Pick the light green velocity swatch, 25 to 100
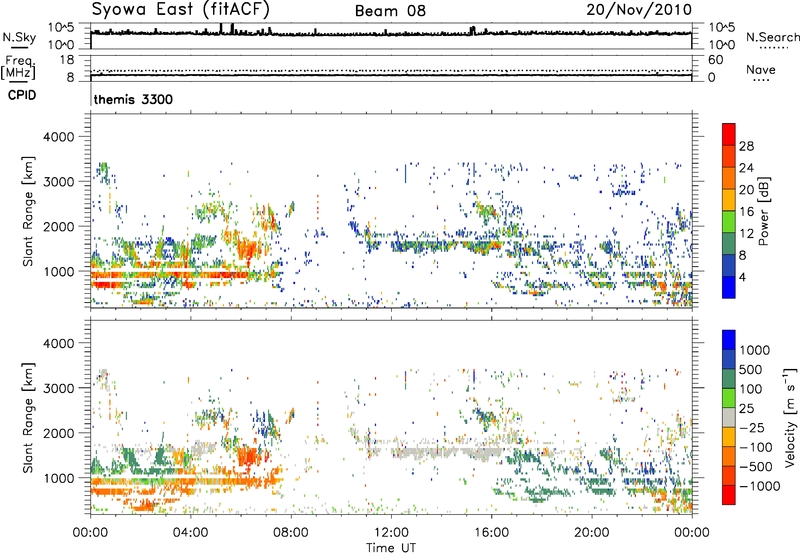Image resolution: width=800 pixels, height=554 pixels. tap(729, 398)
